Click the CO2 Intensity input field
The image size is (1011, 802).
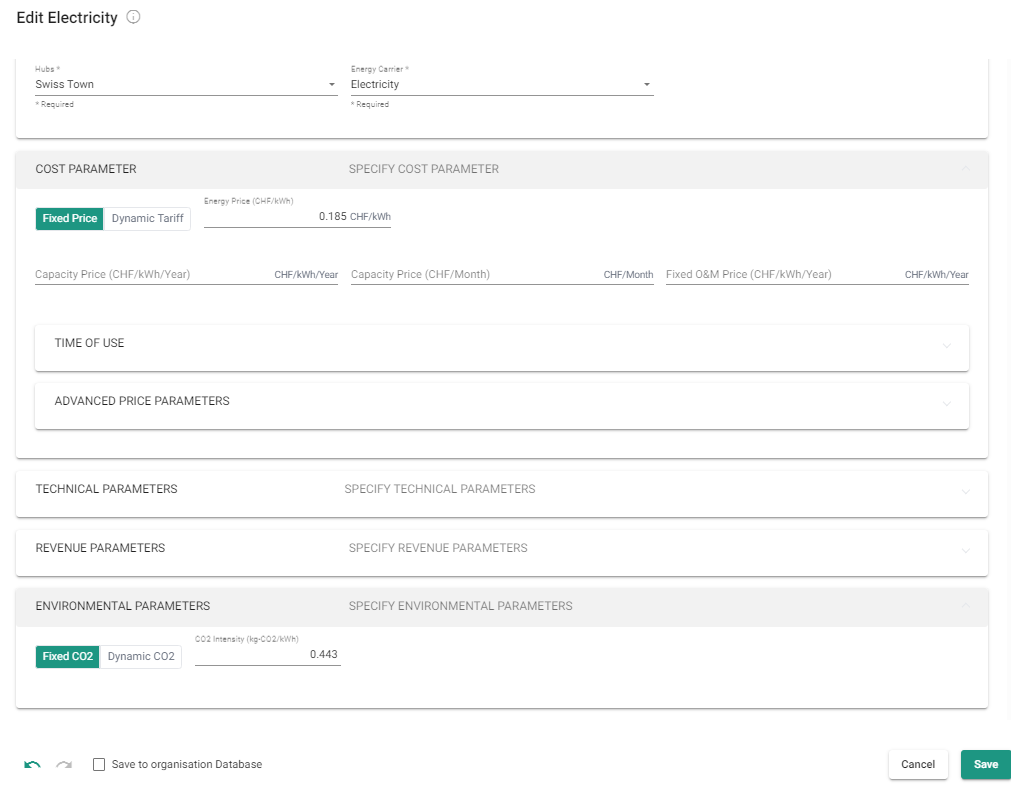coord(267,654)
